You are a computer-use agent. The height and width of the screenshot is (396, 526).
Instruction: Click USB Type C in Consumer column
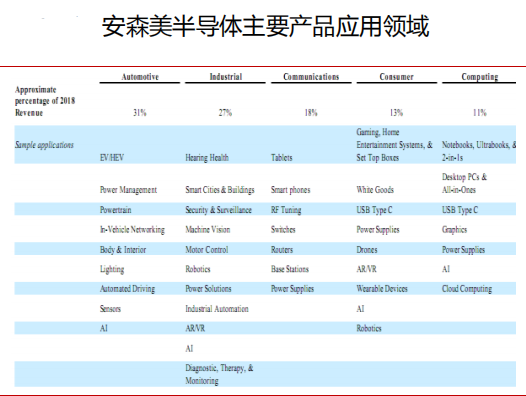click(374, 210)
